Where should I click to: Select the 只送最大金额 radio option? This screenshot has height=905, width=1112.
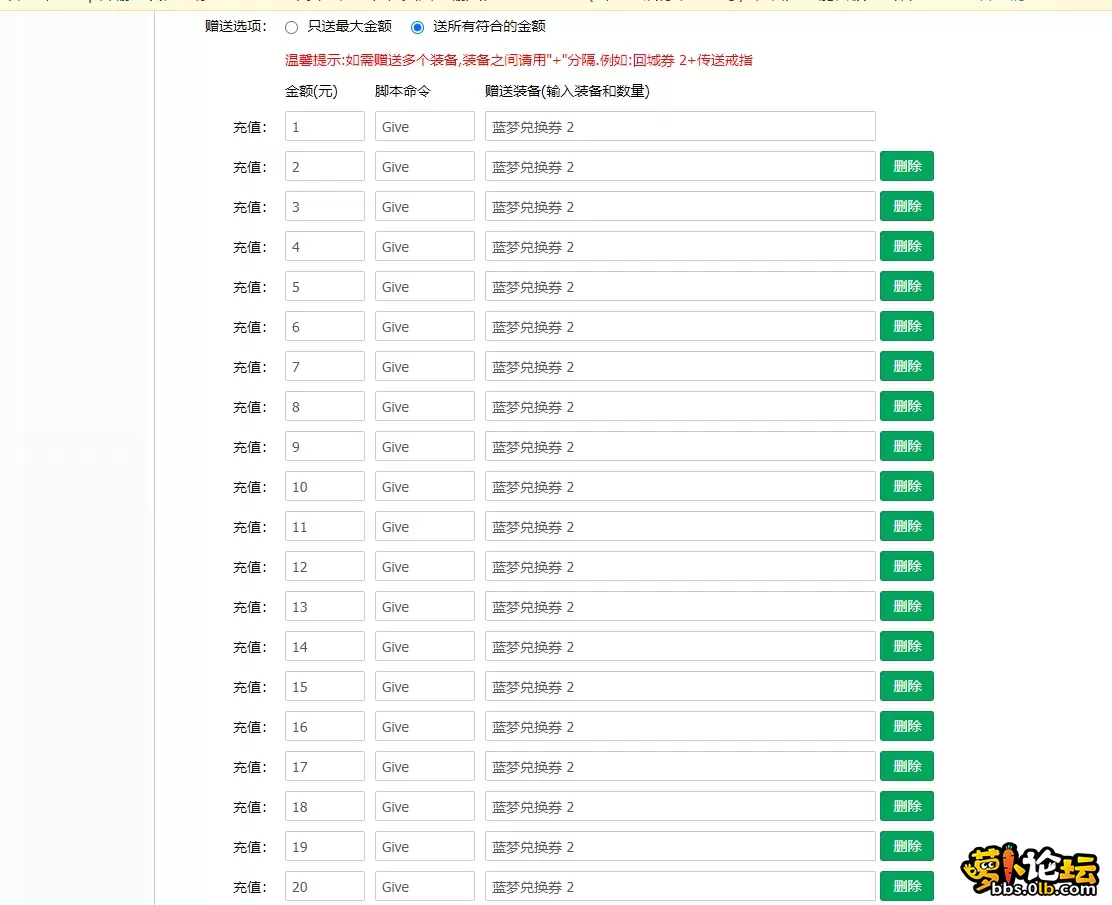click(291, 28)
